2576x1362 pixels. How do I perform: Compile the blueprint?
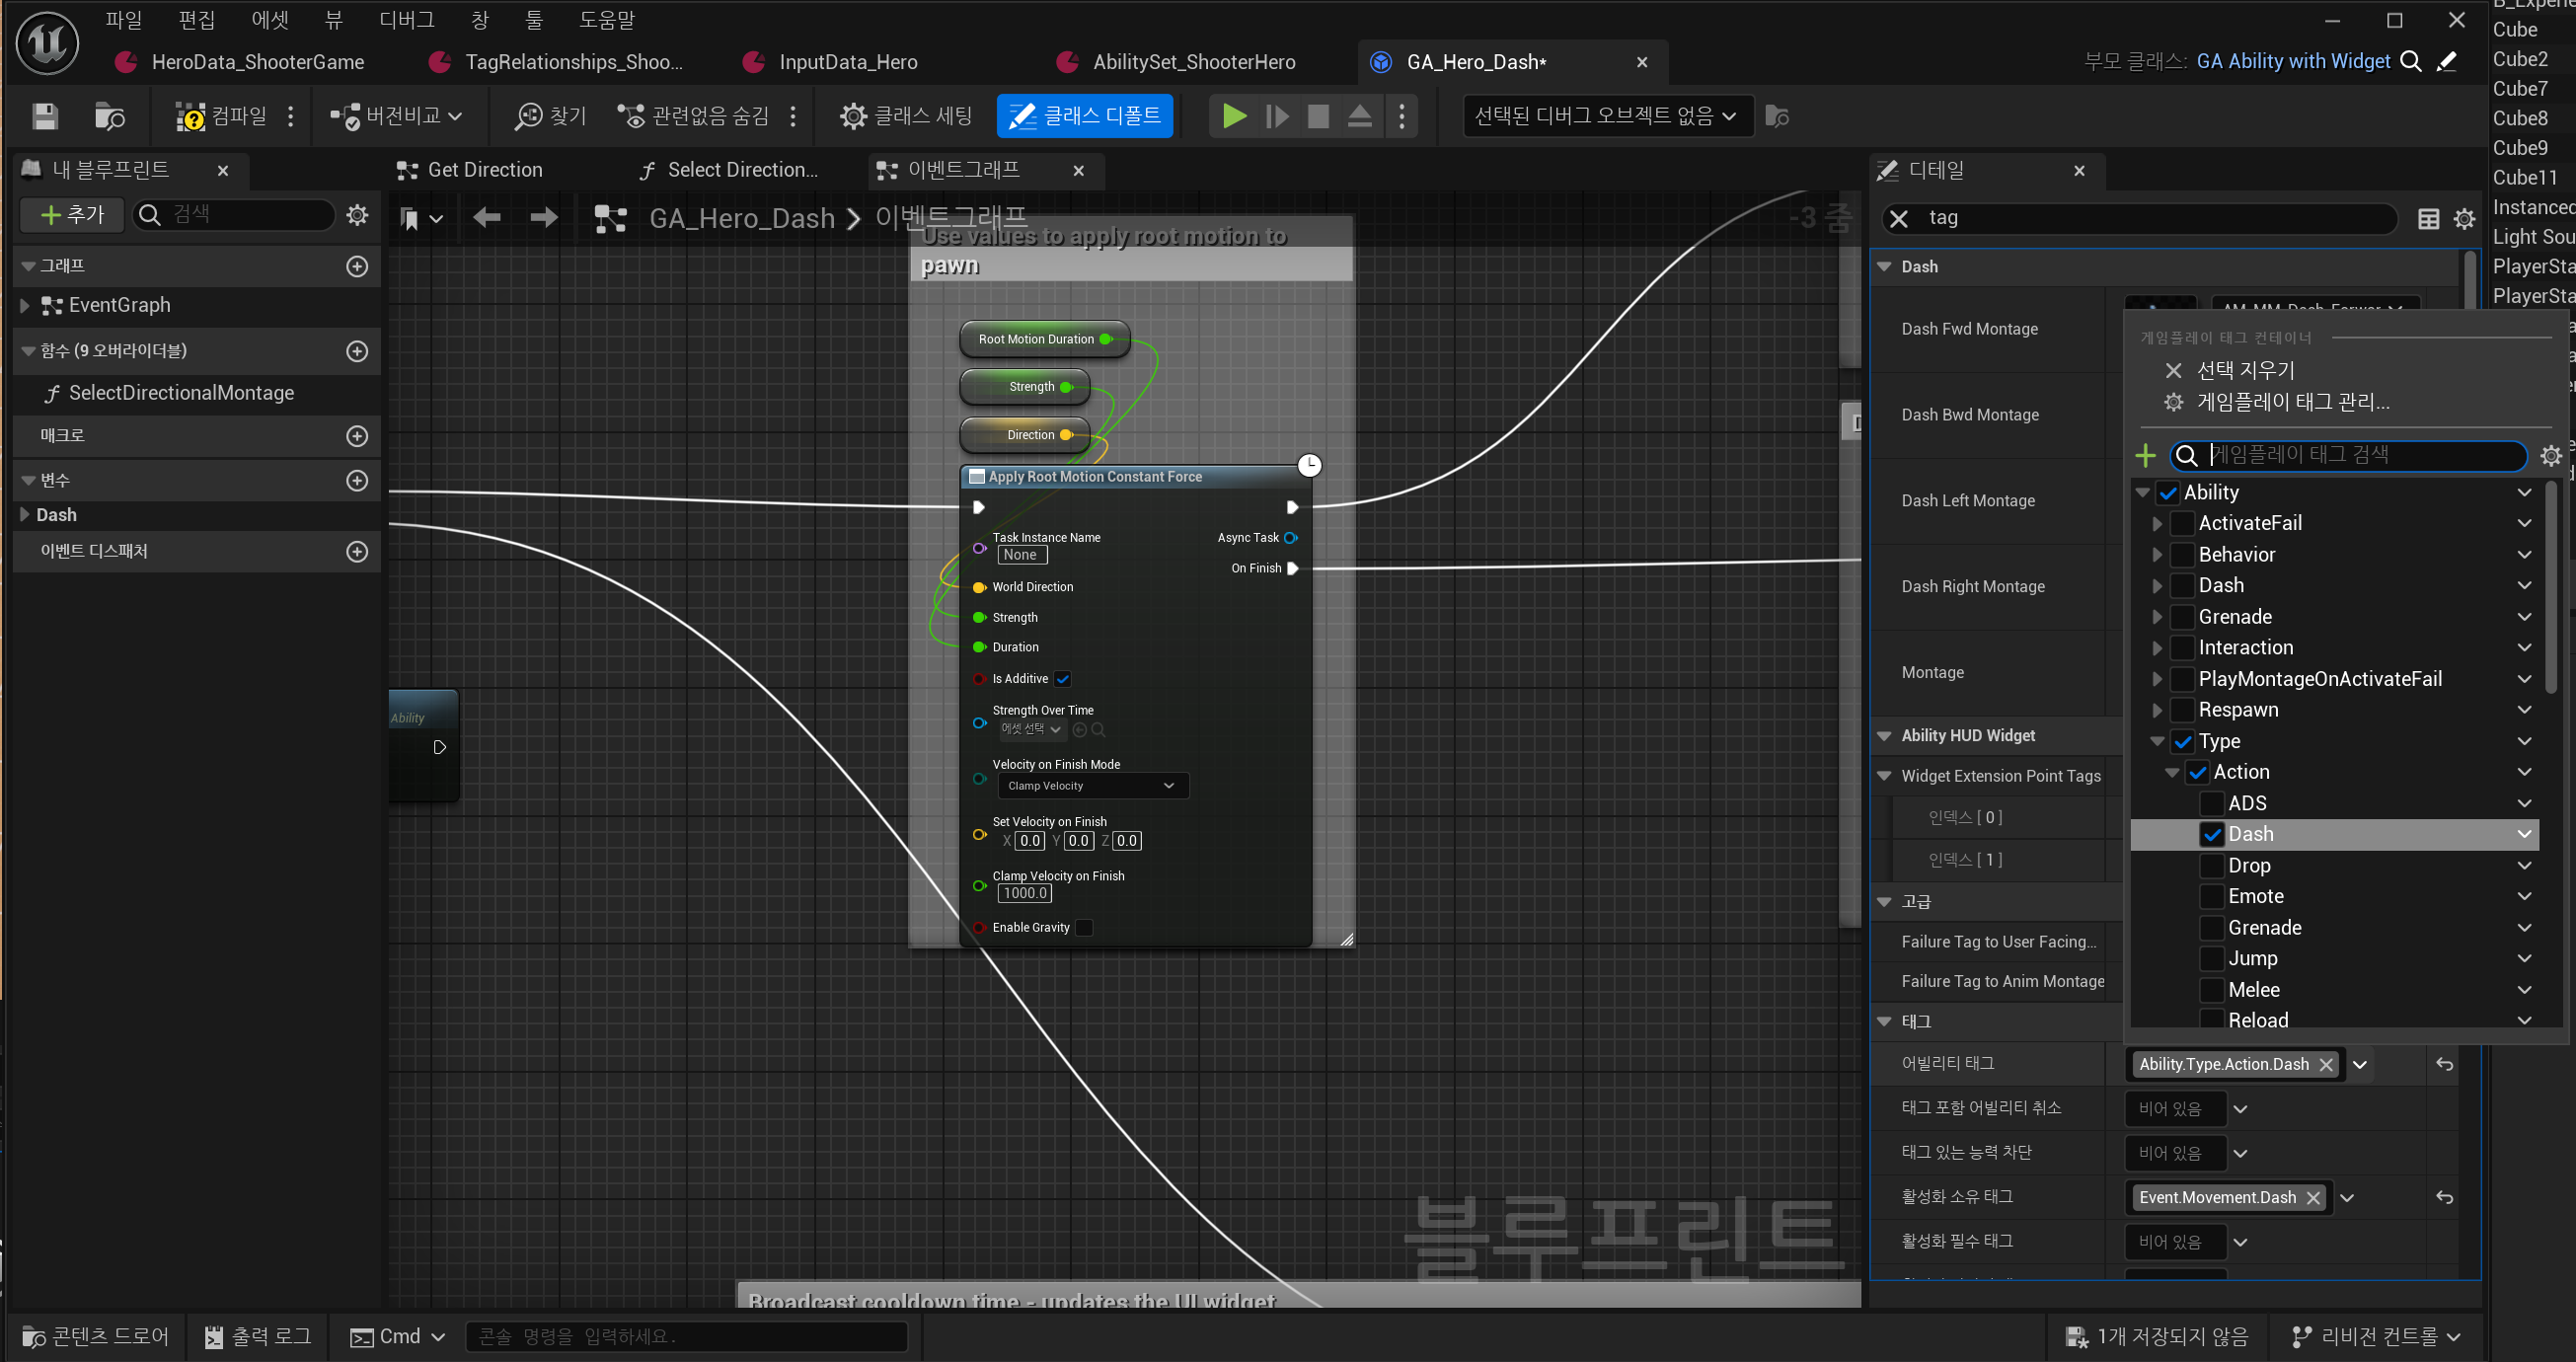pyautogui.click(x=221, y=116)
